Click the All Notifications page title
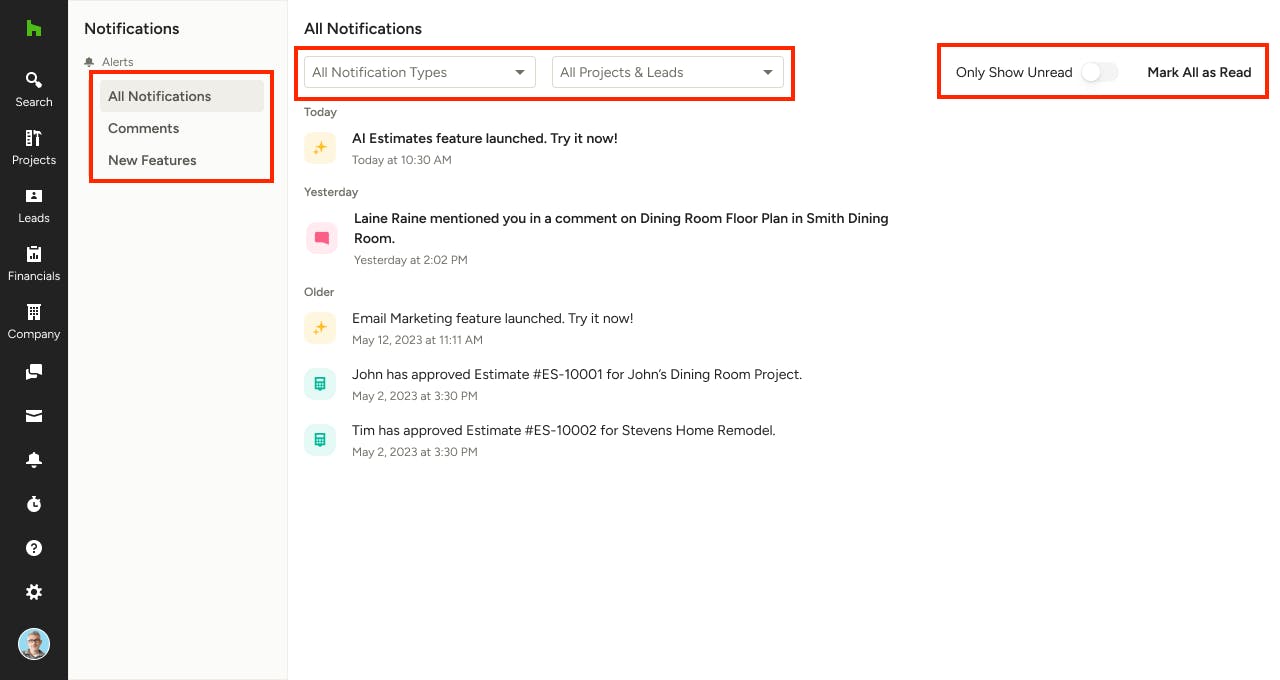Viewport: 1280px width, 680px height. 363,28
